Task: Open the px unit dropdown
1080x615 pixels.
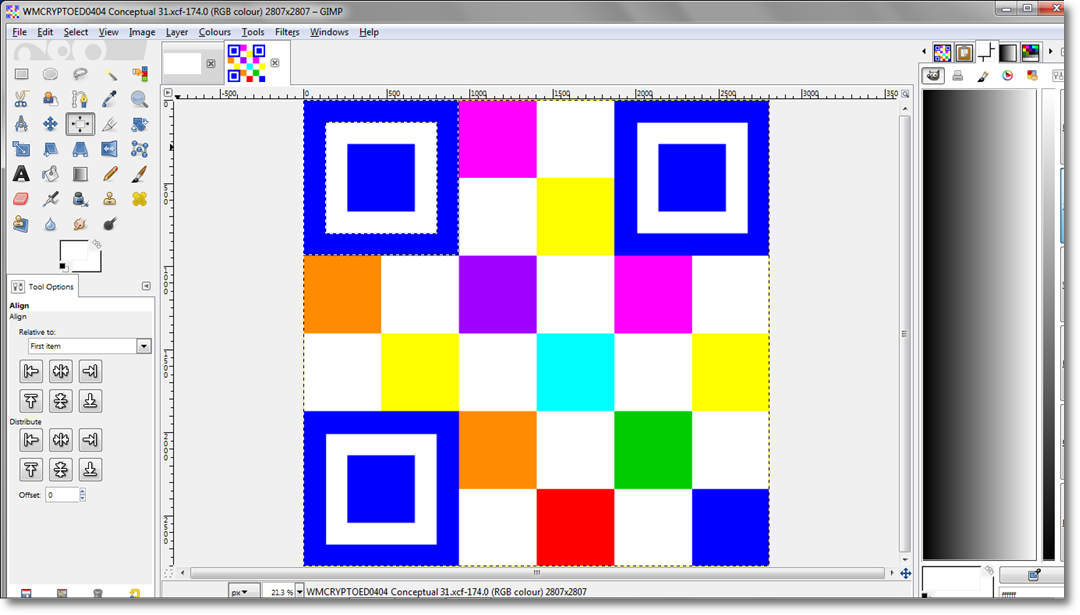Action: pyautogui.click(x=244, y=592)
